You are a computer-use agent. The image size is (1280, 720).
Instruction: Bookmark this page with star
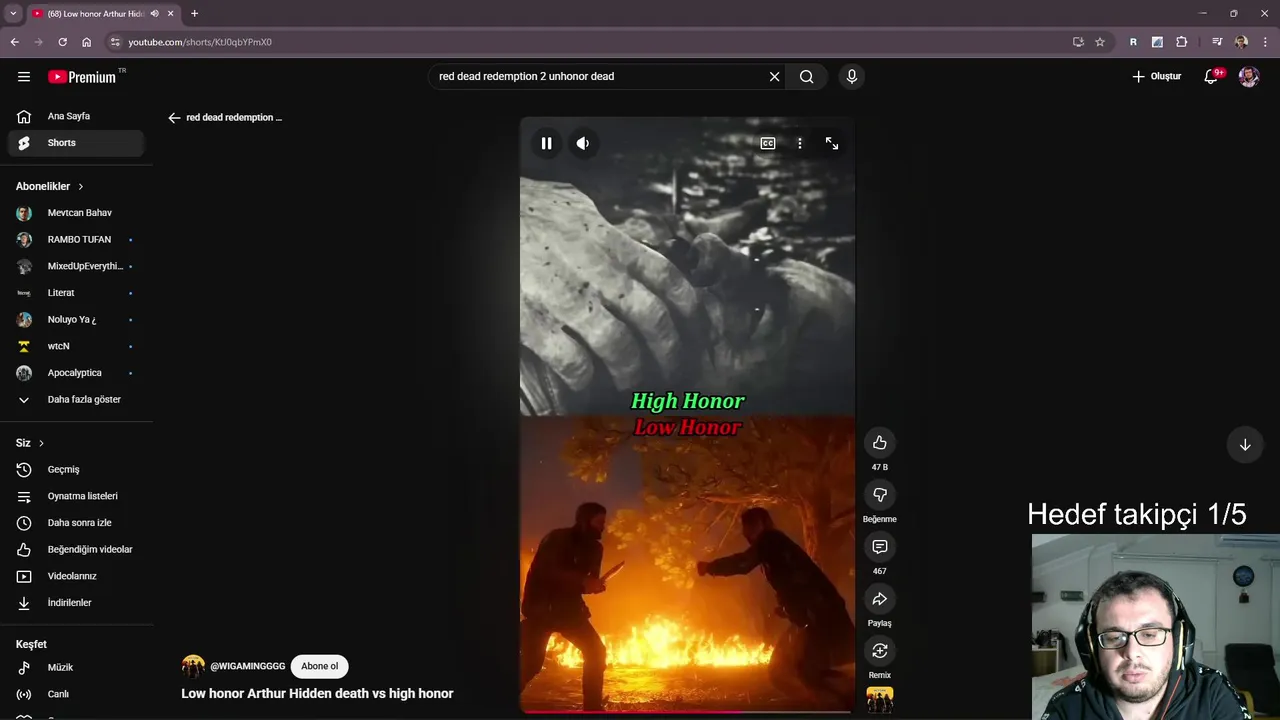pyautogui.click(x=1100, y=42)
